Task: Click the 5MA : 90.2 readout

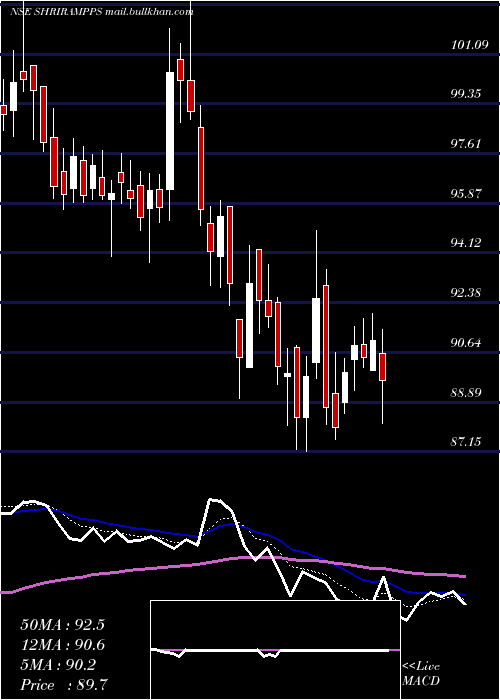Action: coord(58,665)
